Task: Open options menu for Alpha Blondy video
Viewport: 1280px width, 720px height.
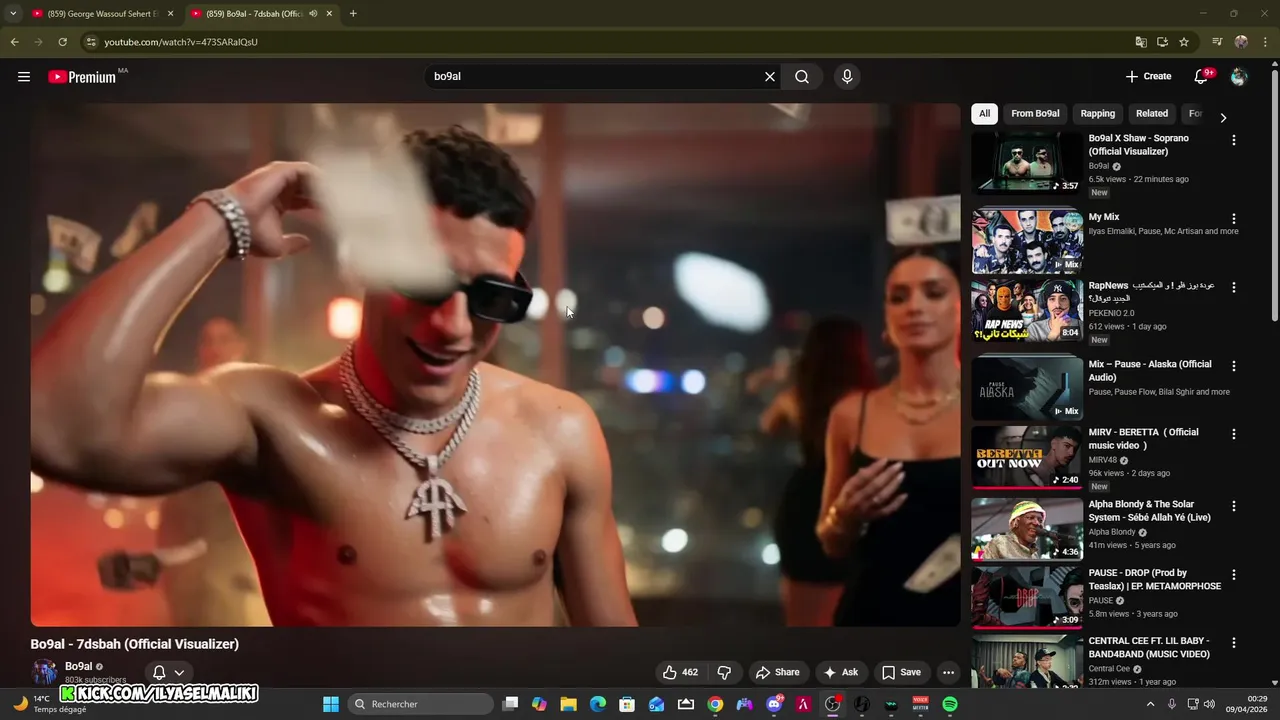Action: 1233,506
